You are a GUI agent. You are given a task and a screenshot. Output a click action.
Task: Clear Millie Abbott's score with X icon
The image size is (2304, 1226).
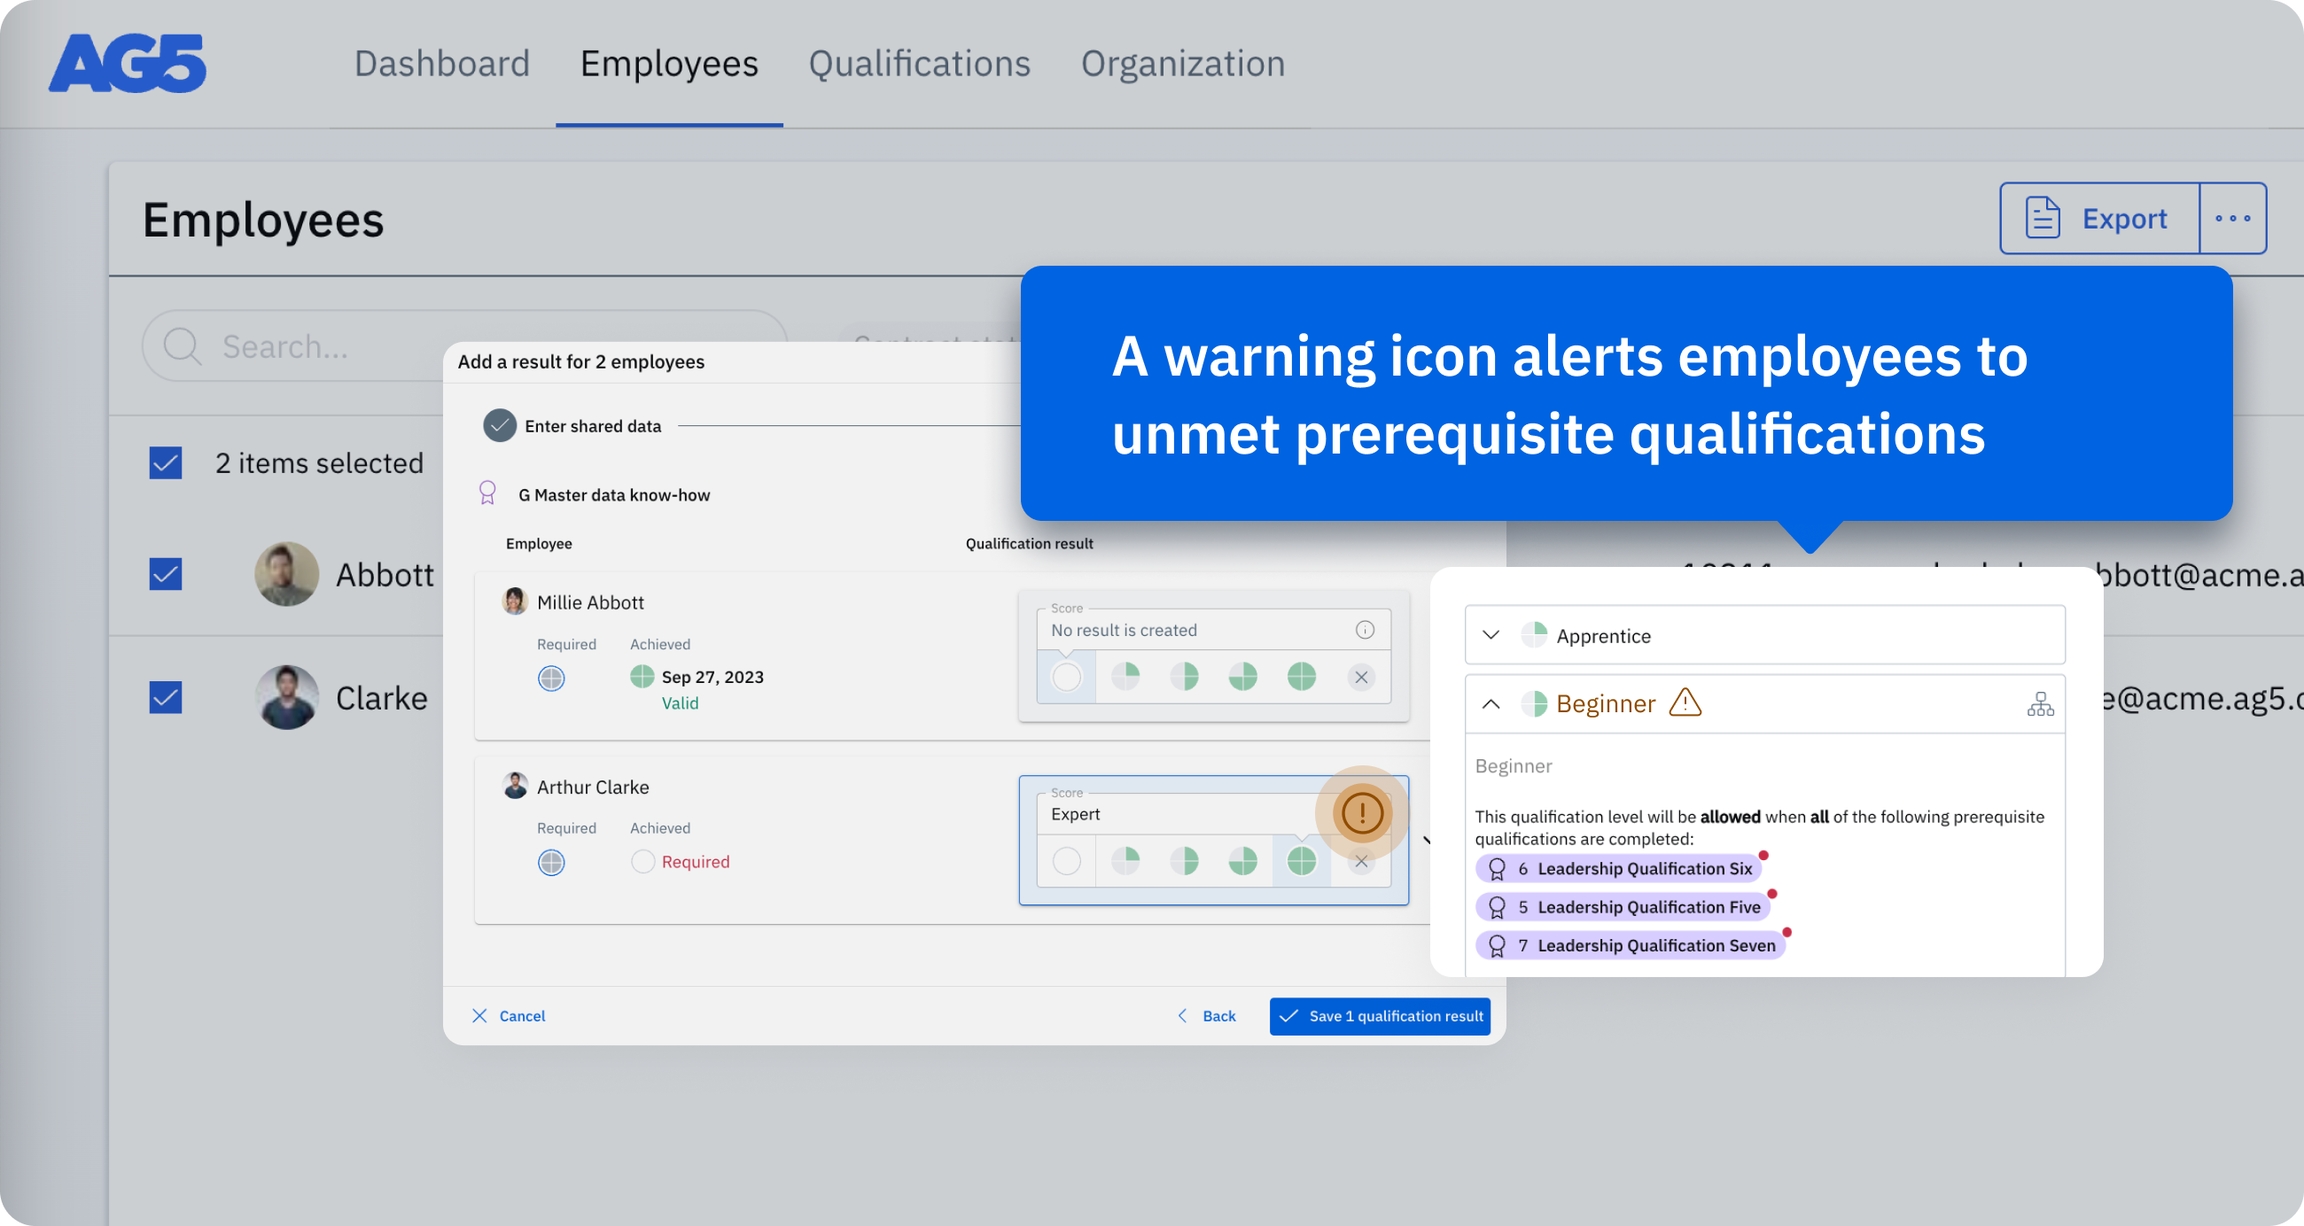tap(1361, 677)
